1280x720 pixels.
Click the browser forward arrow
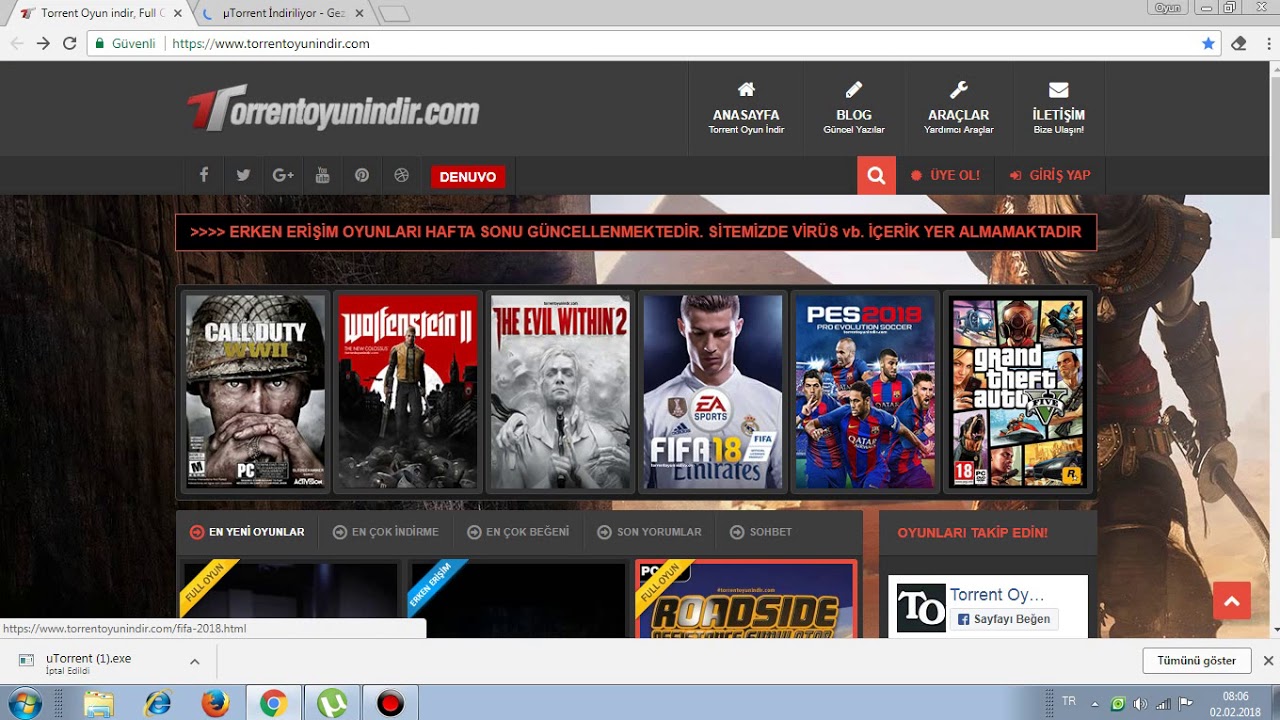pyautogui.click(x=43, y=43)
